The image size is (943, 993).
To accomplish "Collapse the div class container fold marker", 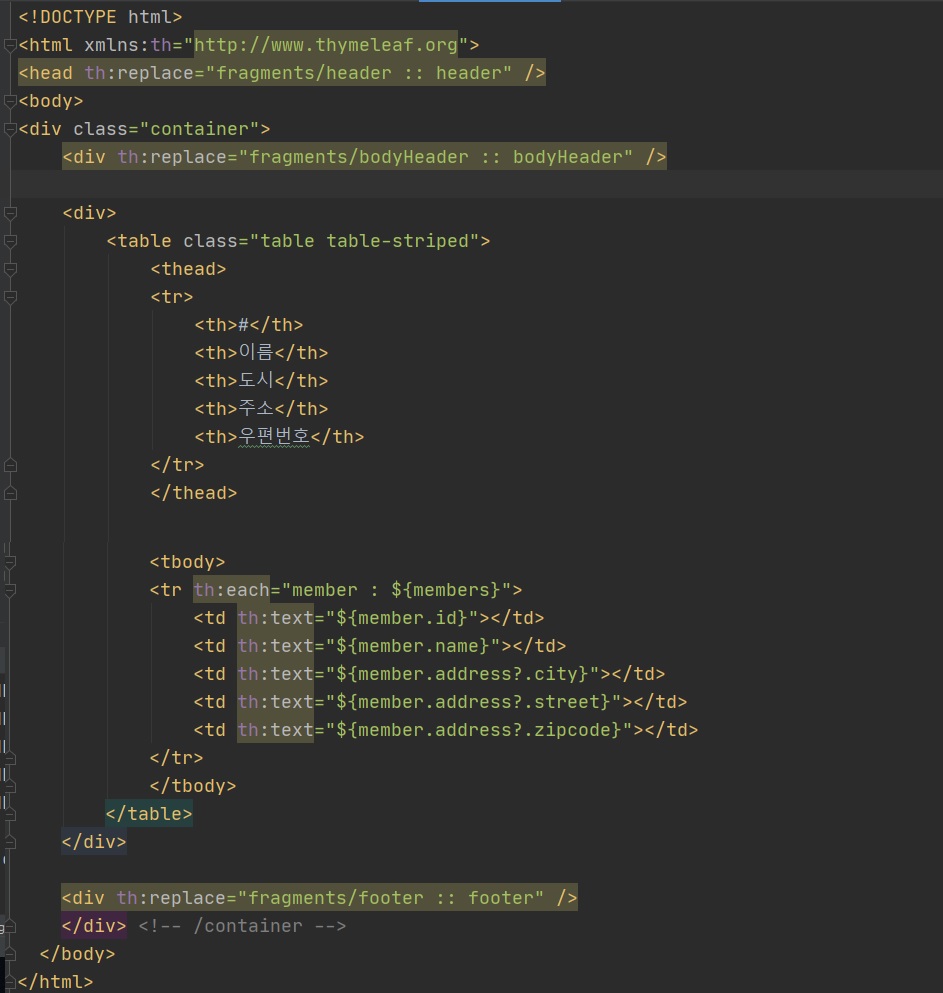I will (9, 129).
